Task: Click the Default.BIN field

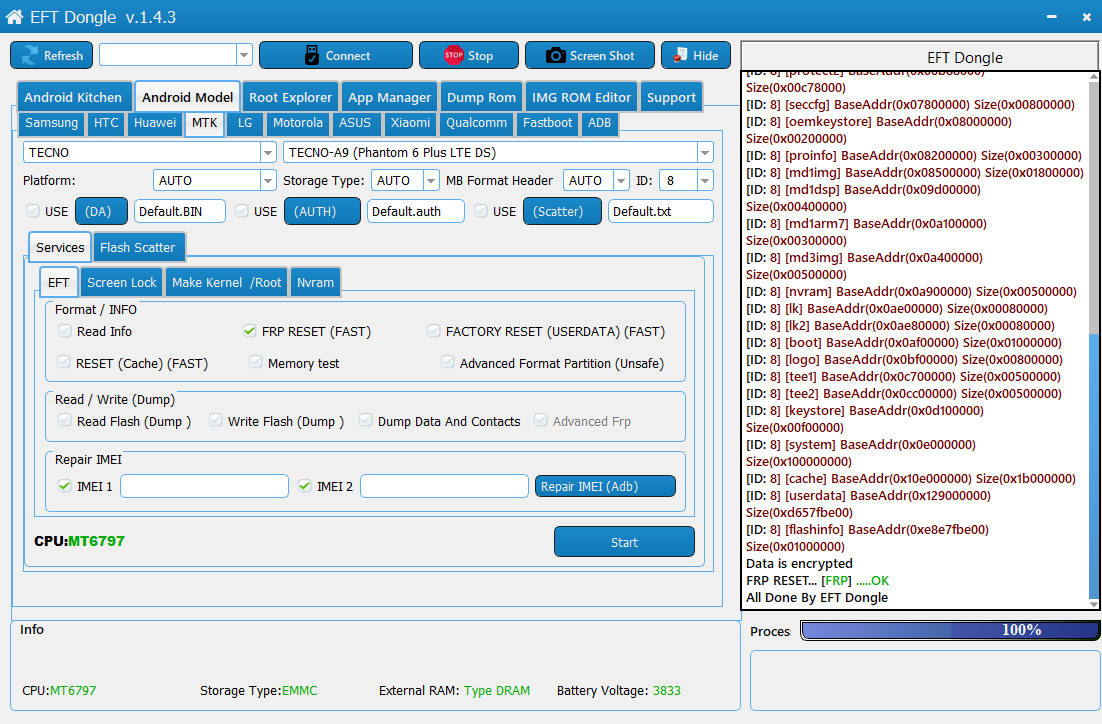Action: (180, 212)
